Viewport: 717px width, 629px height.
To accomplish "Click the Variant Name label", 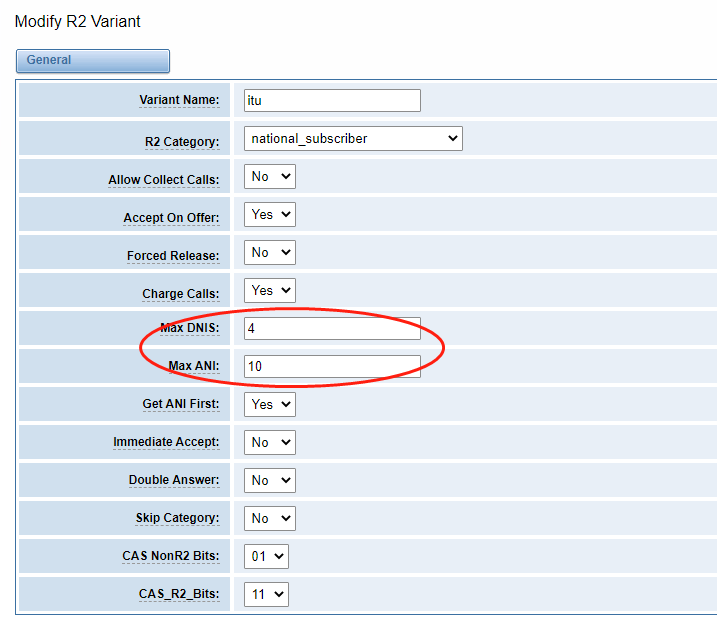I will 179,100.
